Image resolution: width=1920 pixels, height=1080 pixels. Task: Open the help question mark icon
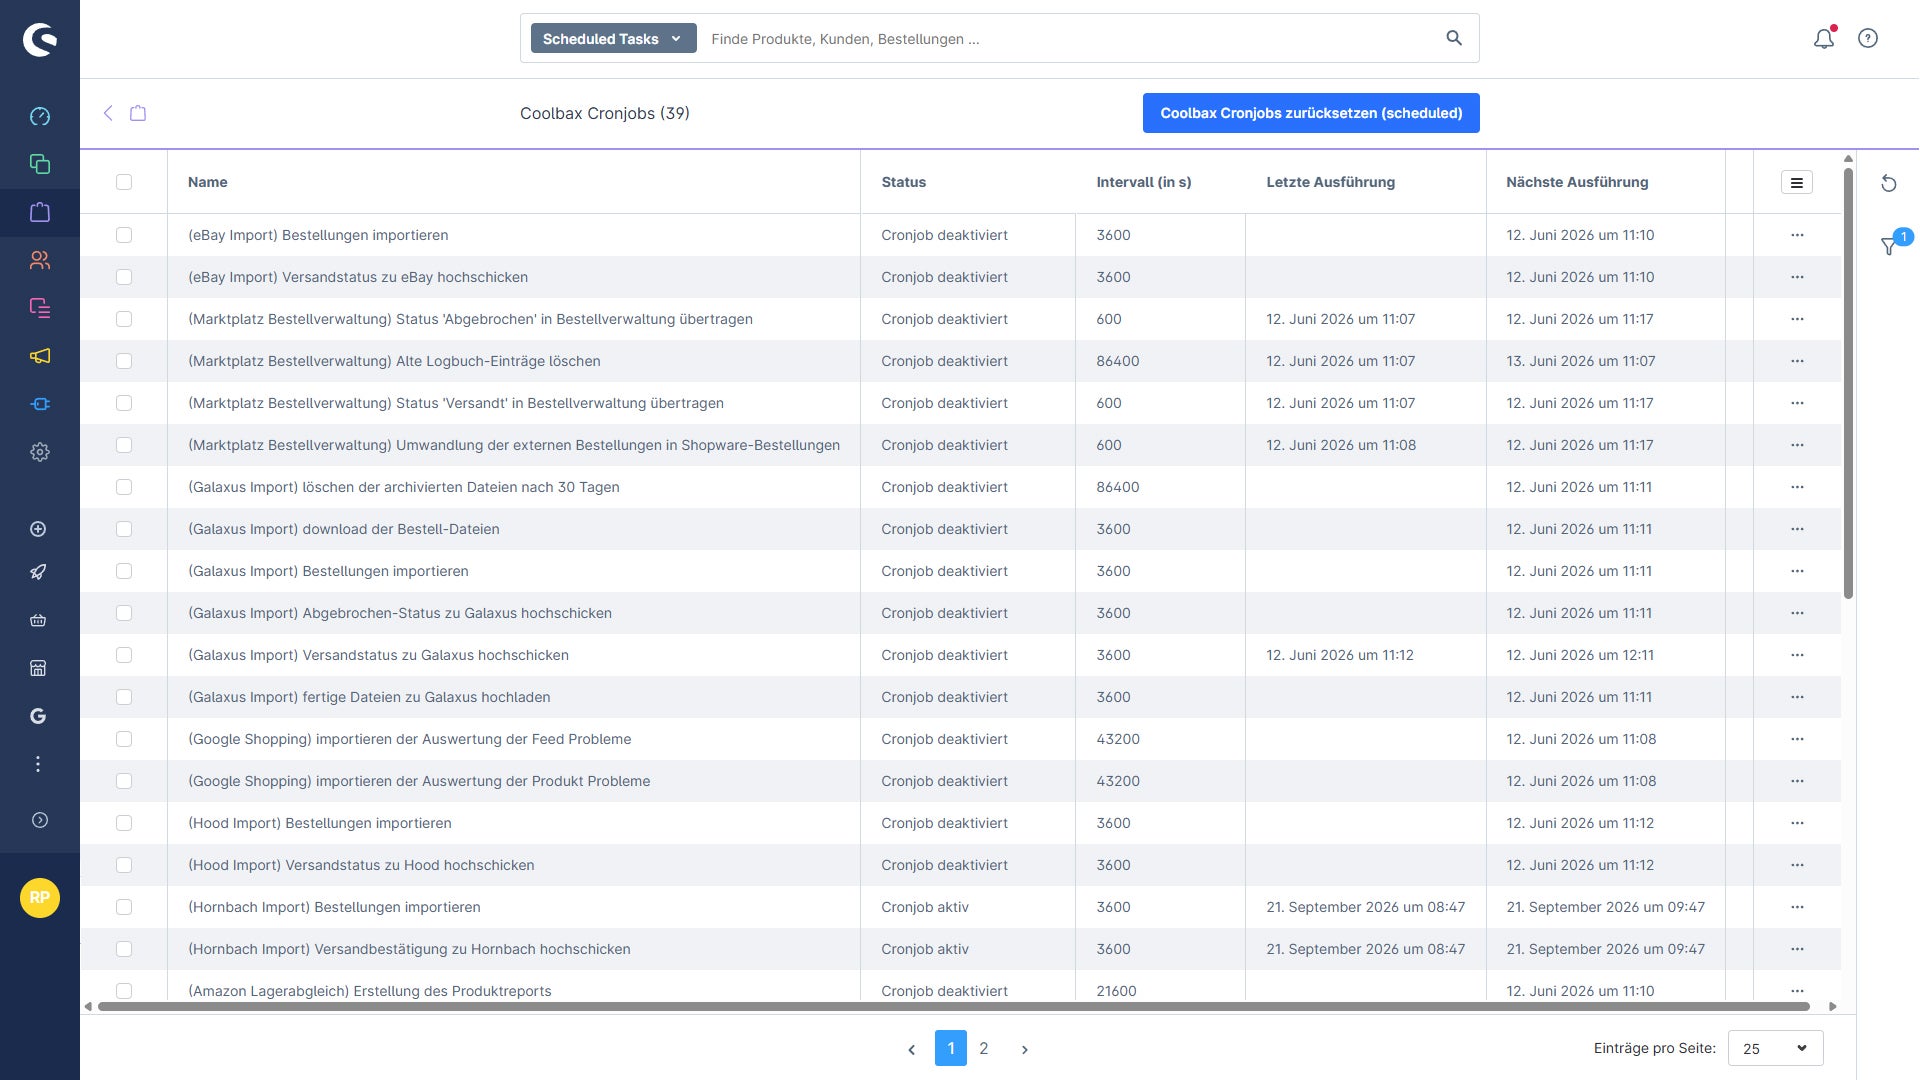point(1868,38)
